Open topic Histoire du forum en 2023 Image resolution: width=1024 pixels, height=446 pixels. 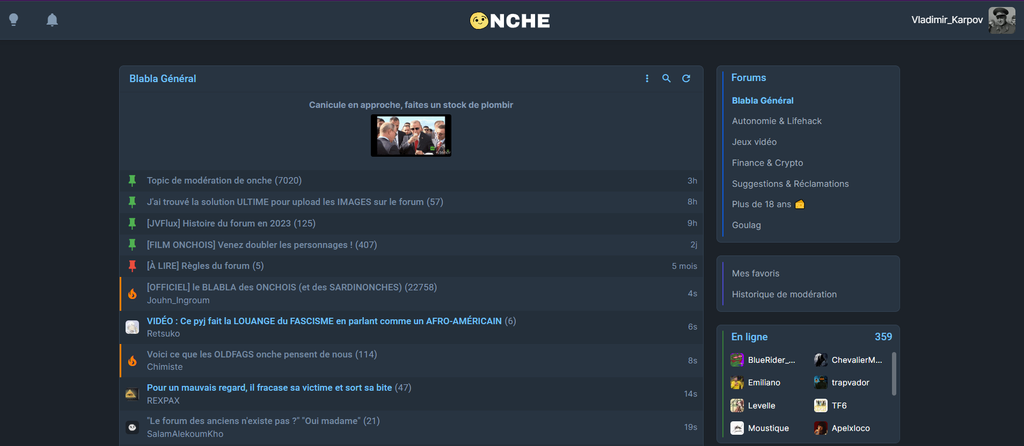[230, 223]
